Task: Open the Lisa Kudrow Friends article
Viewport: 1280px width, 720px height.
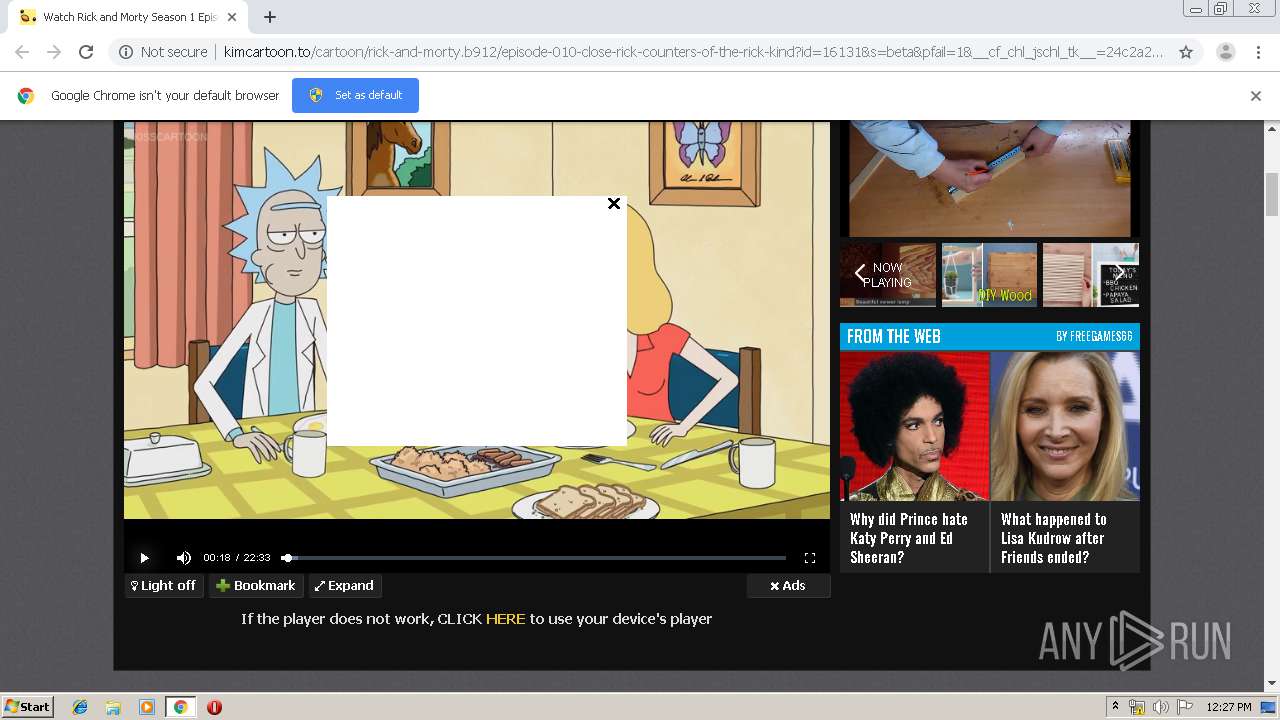Action: point(1065,461)
